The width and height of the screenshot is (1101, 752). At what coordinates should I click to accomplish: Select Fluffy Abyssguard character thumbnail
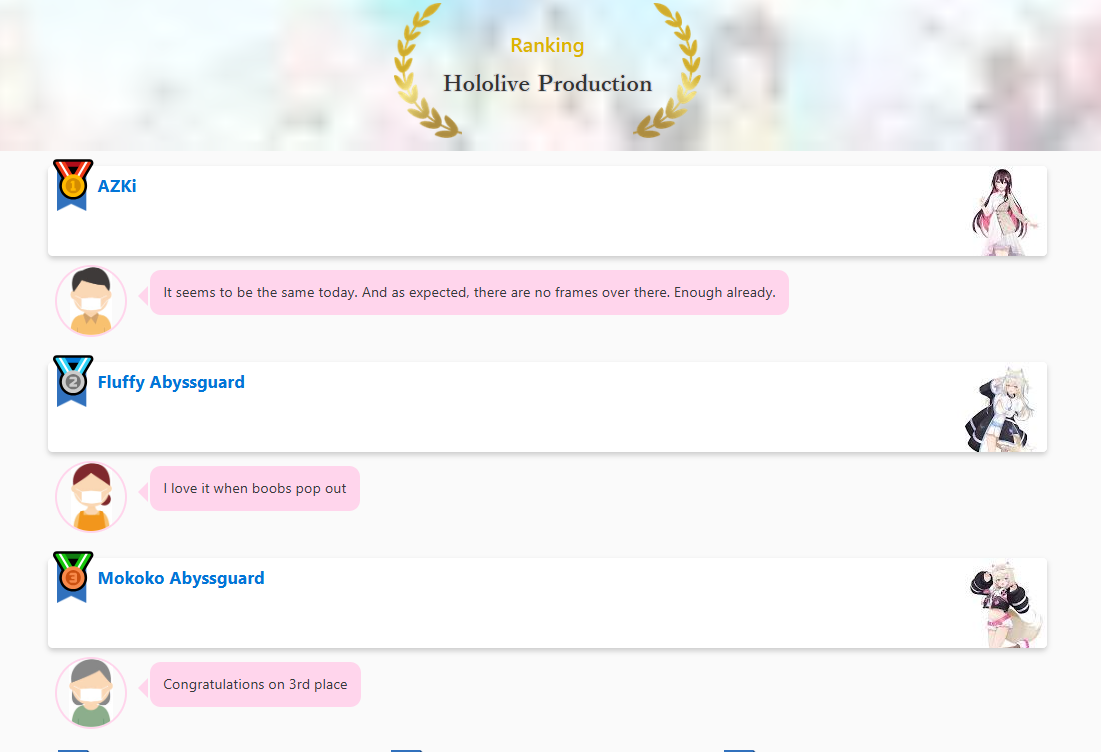coord(1001,408)
